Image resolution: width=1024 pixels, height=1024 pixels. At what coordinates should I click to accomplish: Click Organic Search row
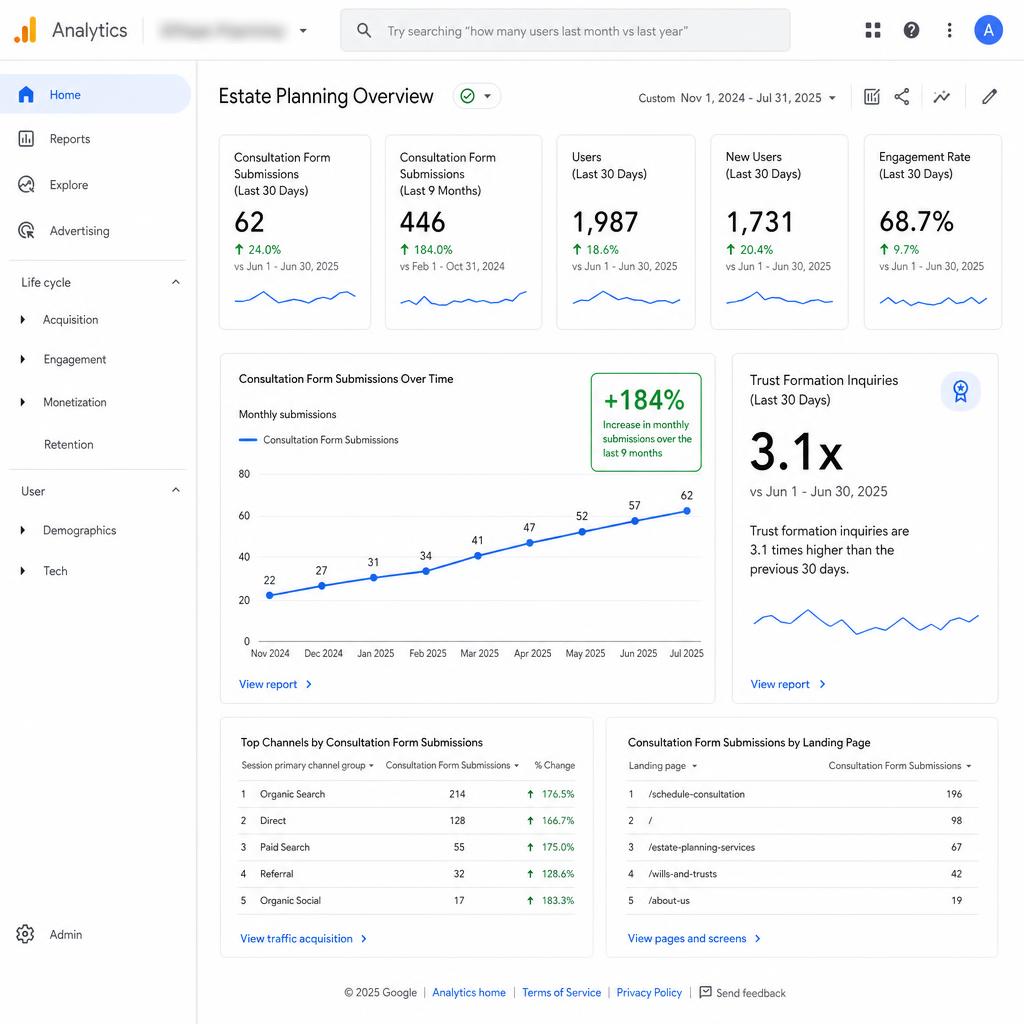(x=408, y=794)
